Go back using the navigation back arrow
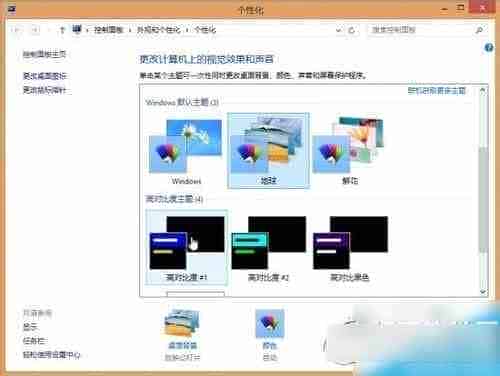The image size is (500, 376). coord(16,30)
